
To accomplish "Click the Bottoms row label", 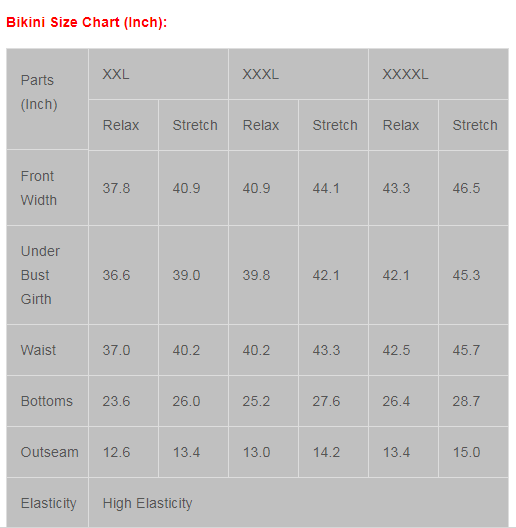I will coord(47,401).
